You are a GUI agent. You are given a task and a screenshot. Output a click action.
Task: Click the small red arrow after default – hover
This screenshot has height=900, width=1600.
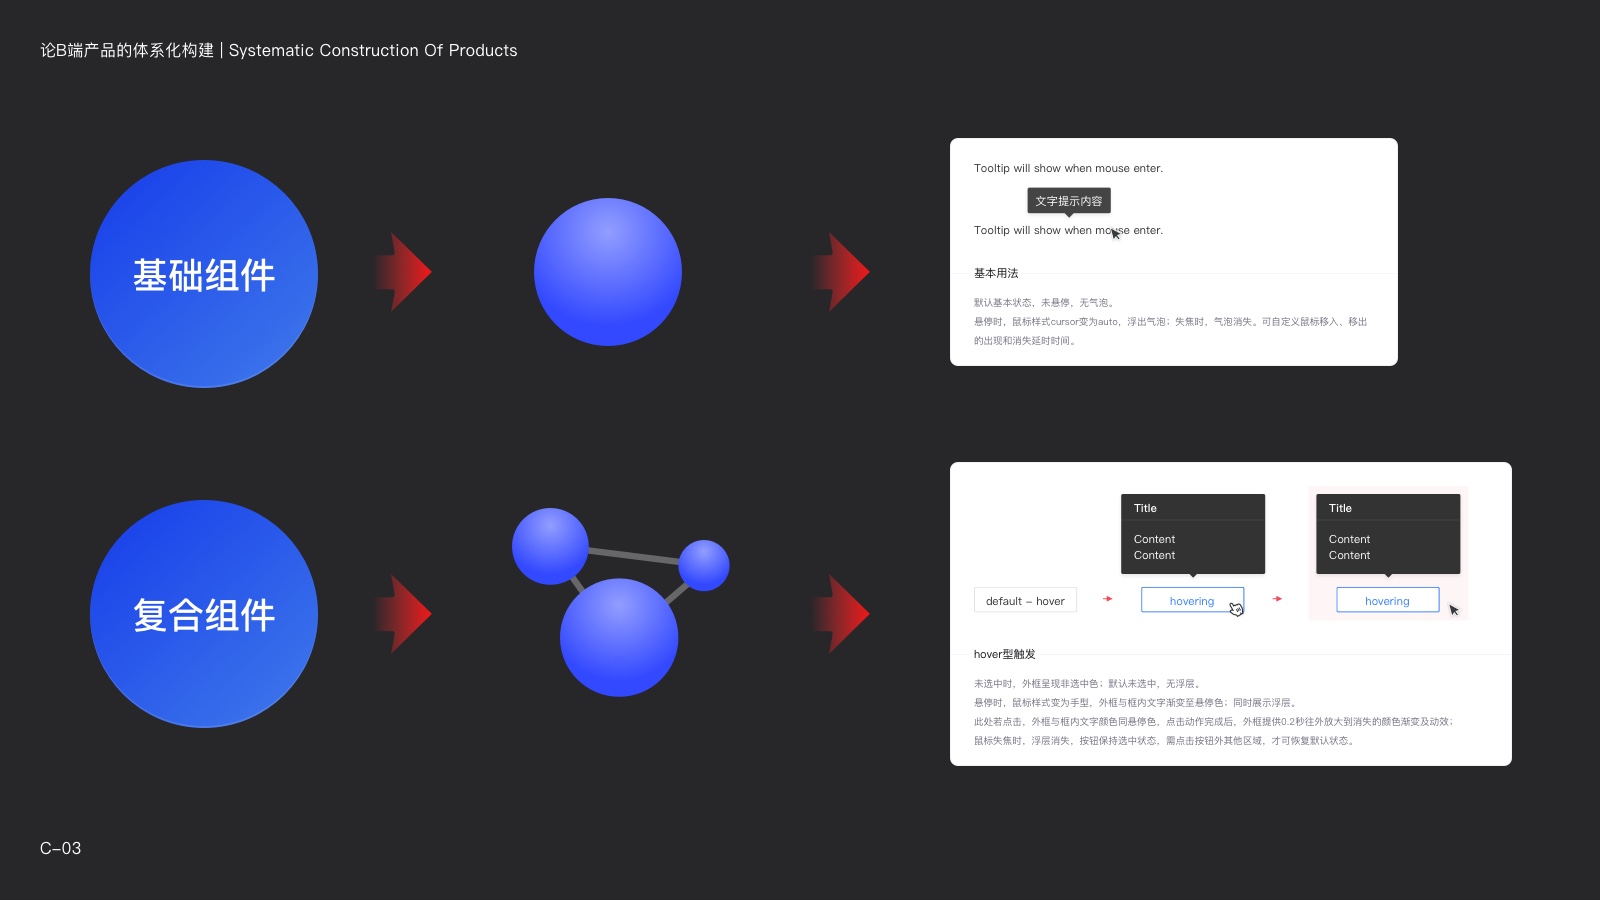tap(1108, 599)
